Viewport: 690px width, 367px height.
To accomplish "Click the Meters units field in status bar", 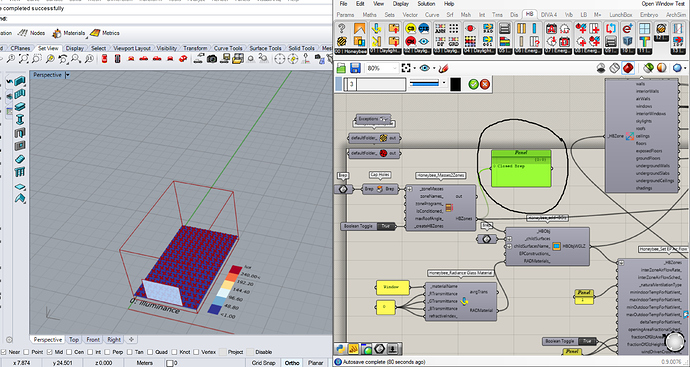I will 145,363.
